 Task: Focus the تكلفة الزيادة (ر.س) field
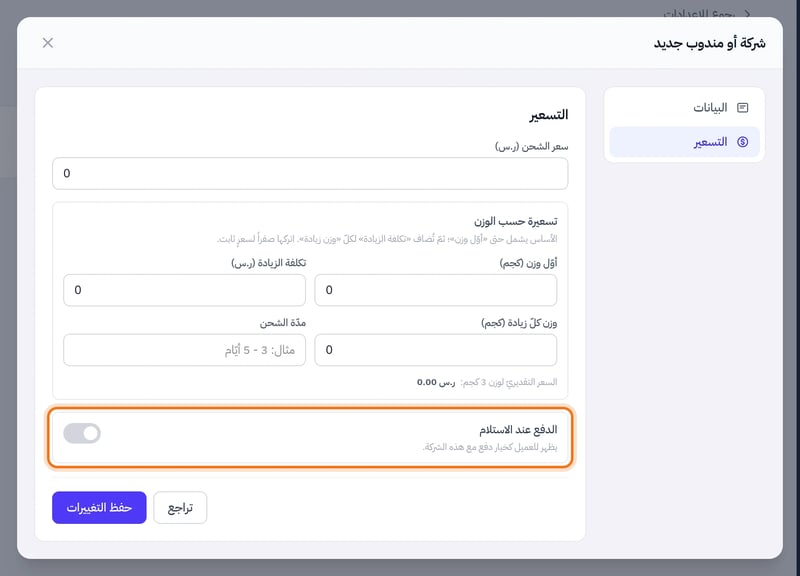(184, 290)
